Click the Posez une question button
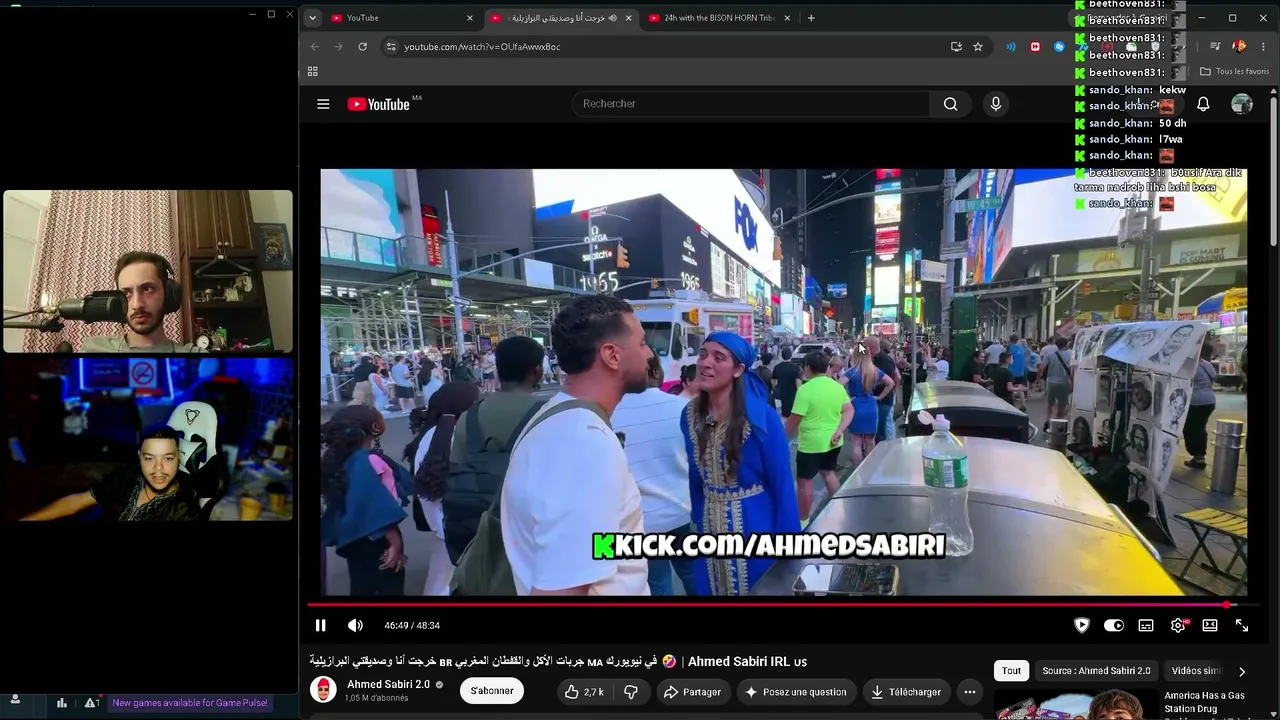1280x720 pixels. click(x=796, y=692)
